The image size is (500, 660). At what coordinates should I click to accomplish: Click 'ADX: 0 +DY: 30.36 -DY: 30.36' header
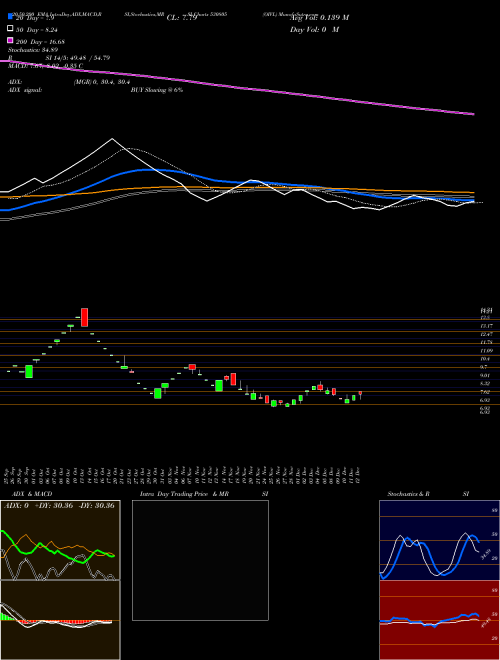59,506
